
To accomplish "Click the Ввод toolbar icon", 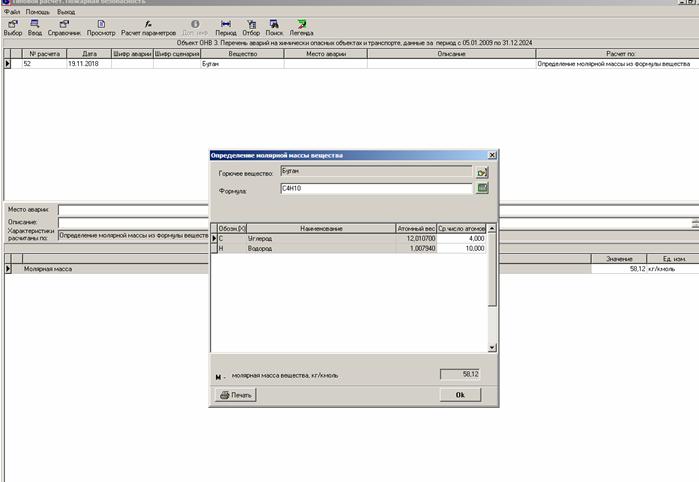I will click(35, 24).
